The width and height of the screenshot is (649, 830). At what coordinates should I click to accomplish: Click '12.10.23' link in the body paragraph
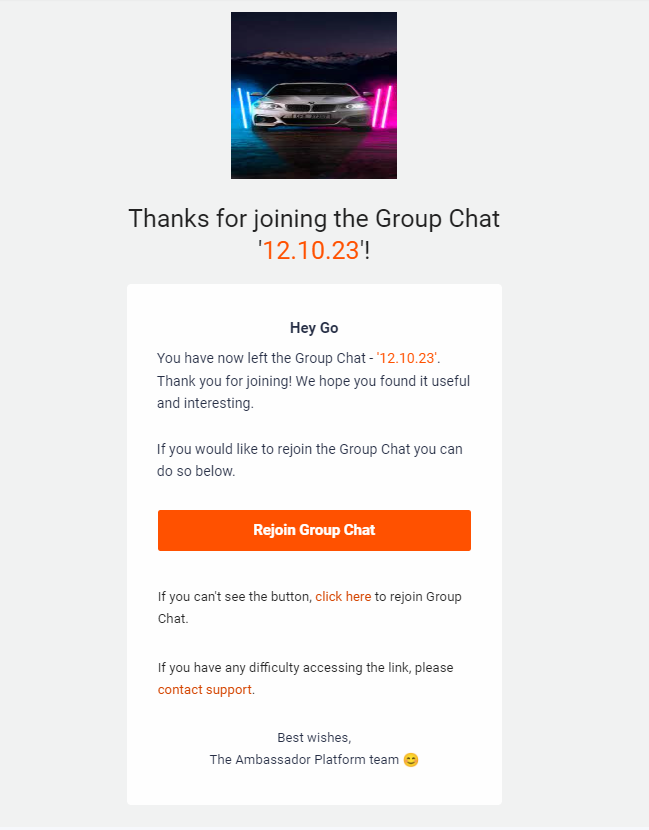click(407, 358)
